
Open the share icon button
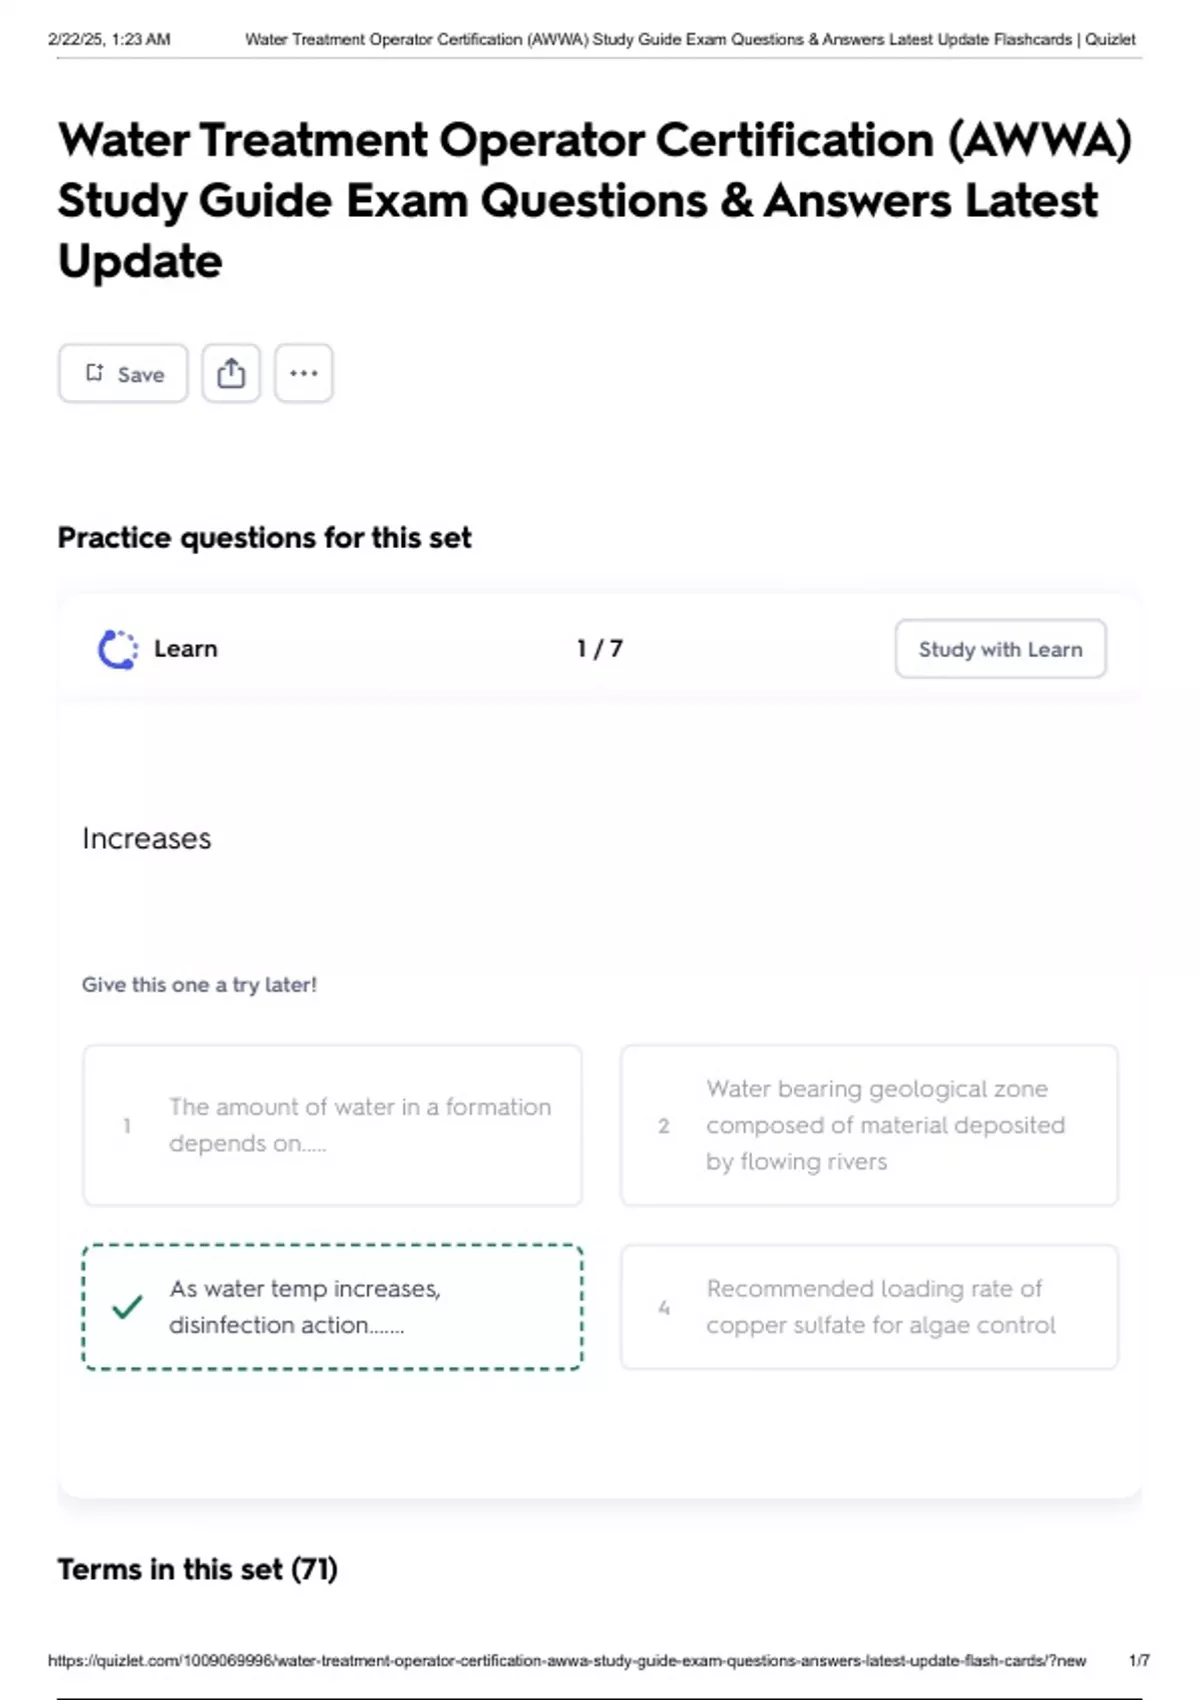[231, 373]
